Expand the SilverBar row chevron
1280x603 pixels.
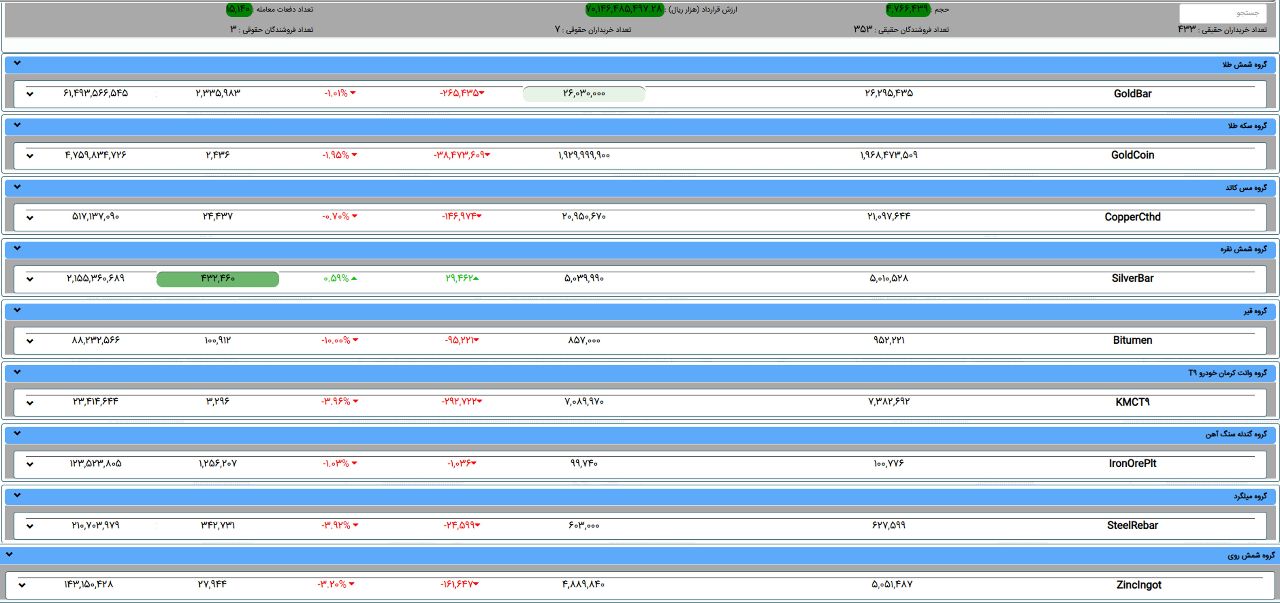pos(30,279)
